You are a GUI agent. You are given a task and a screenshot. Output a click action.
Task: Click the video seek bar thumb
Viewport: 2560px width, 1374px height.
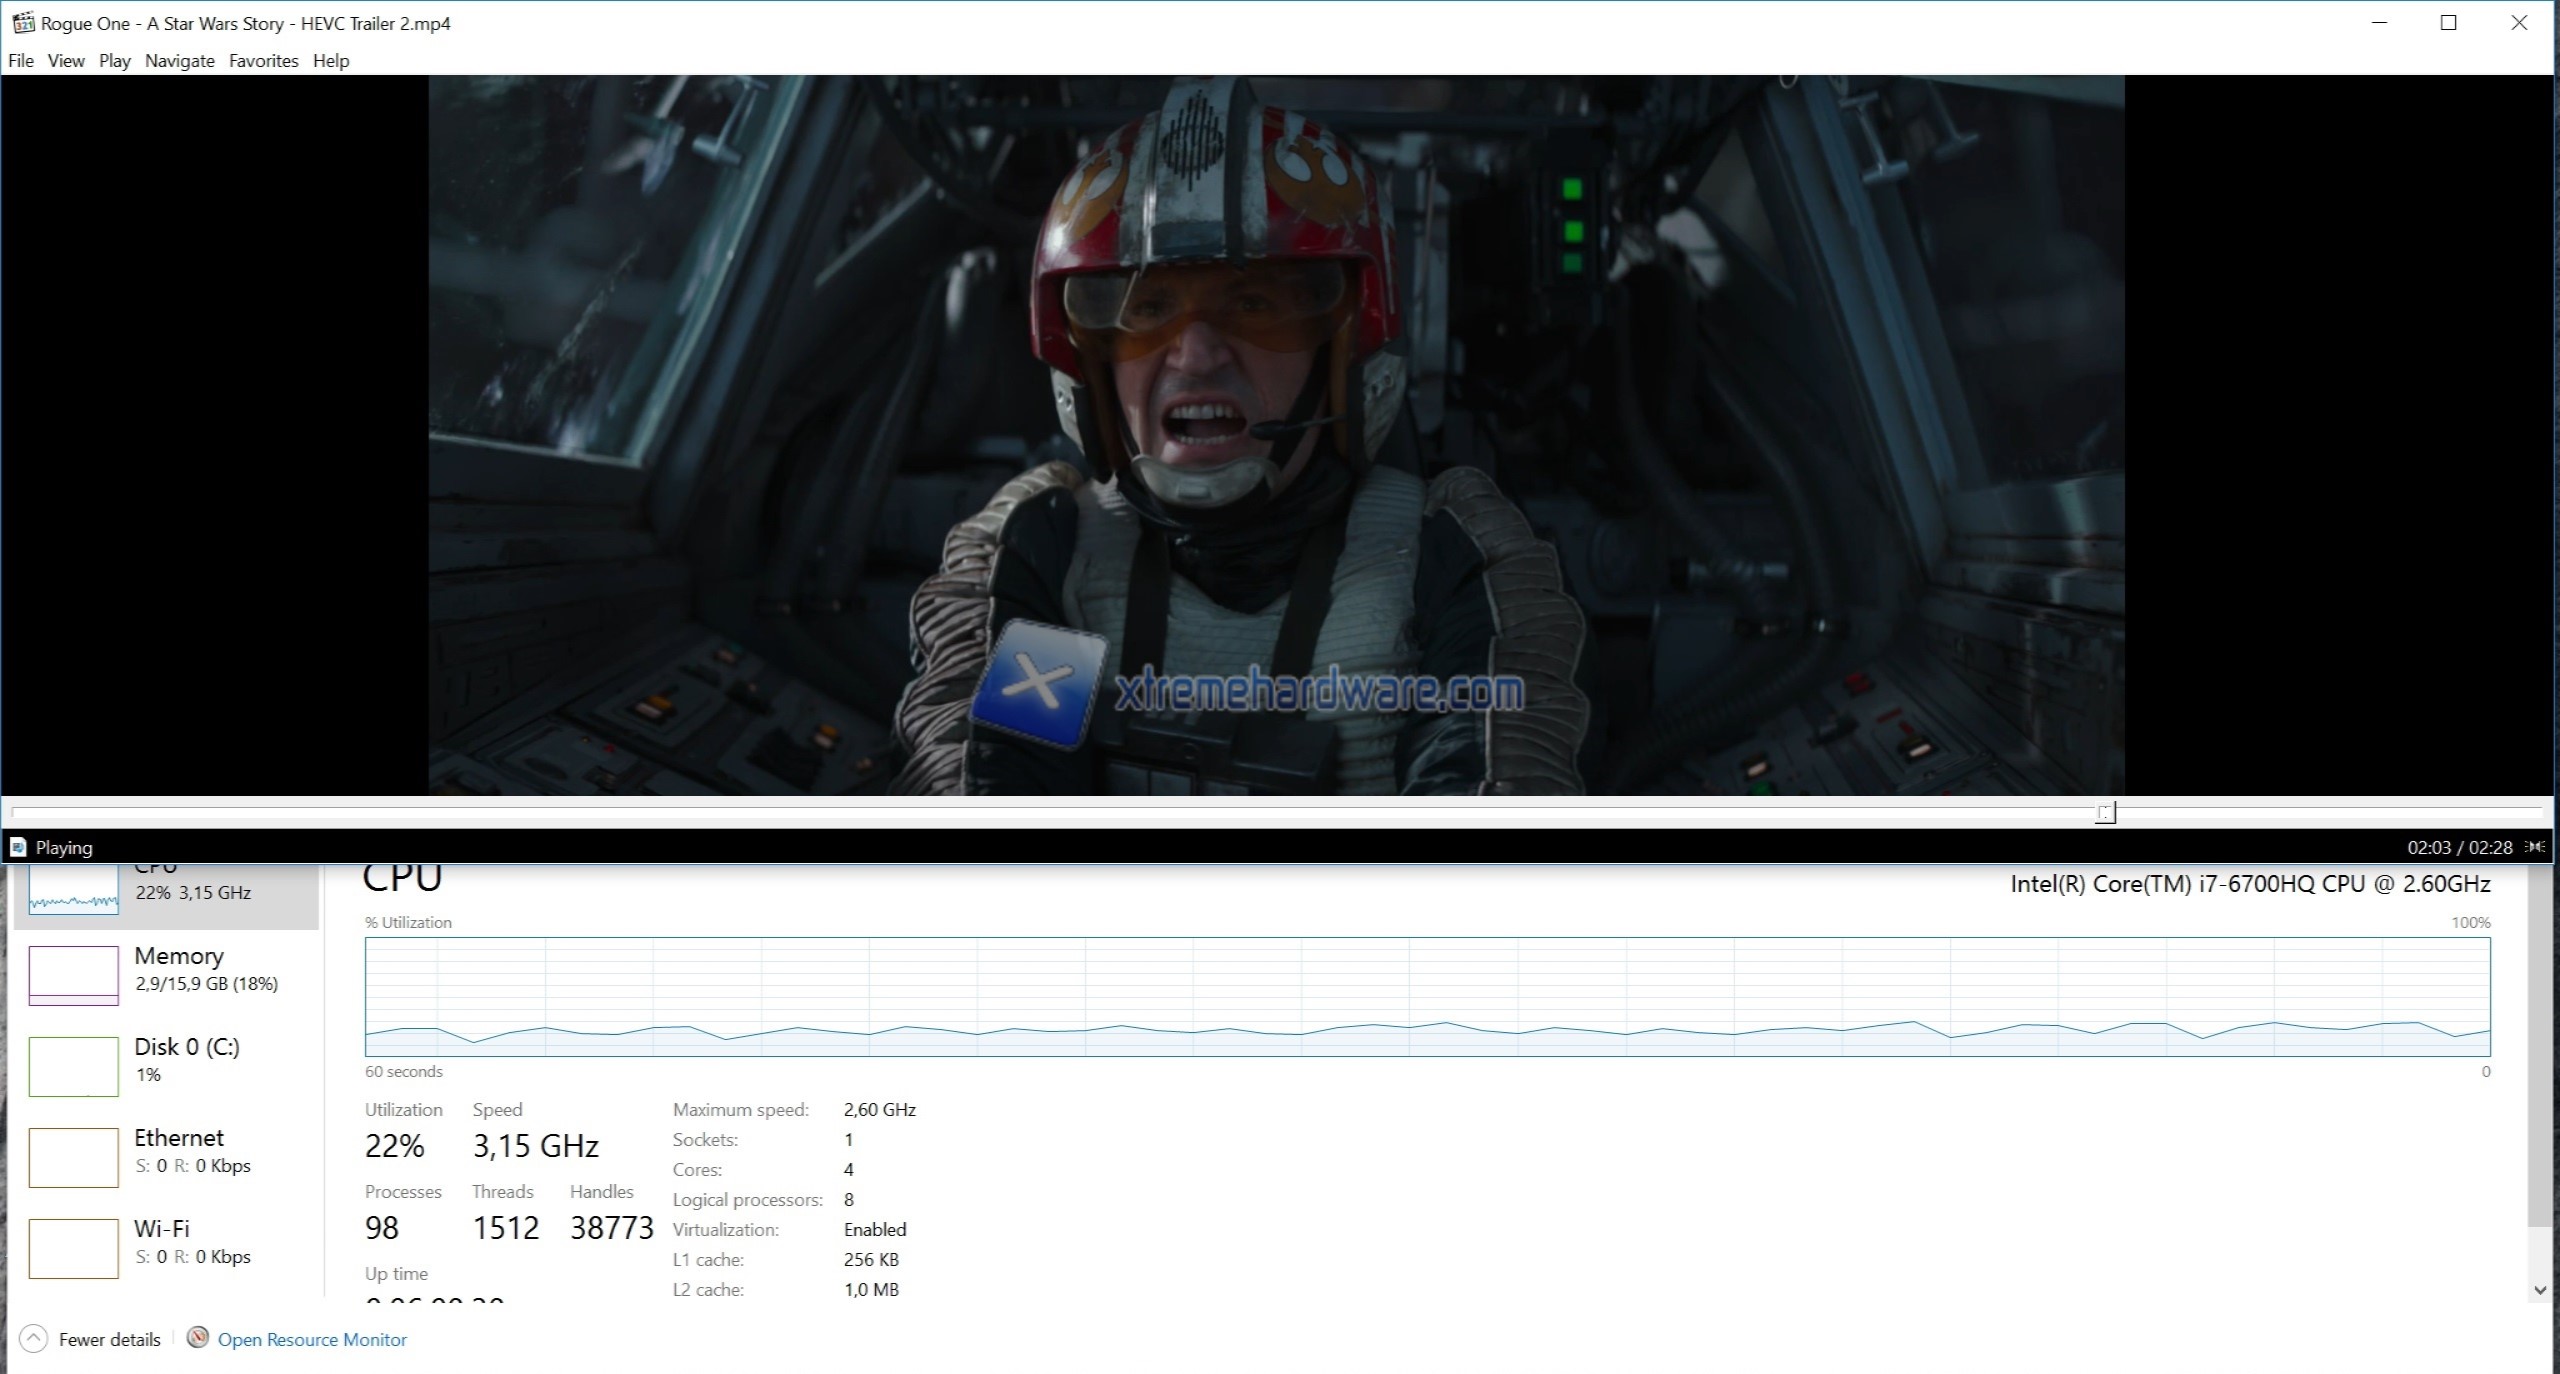tap(2105, 813)
